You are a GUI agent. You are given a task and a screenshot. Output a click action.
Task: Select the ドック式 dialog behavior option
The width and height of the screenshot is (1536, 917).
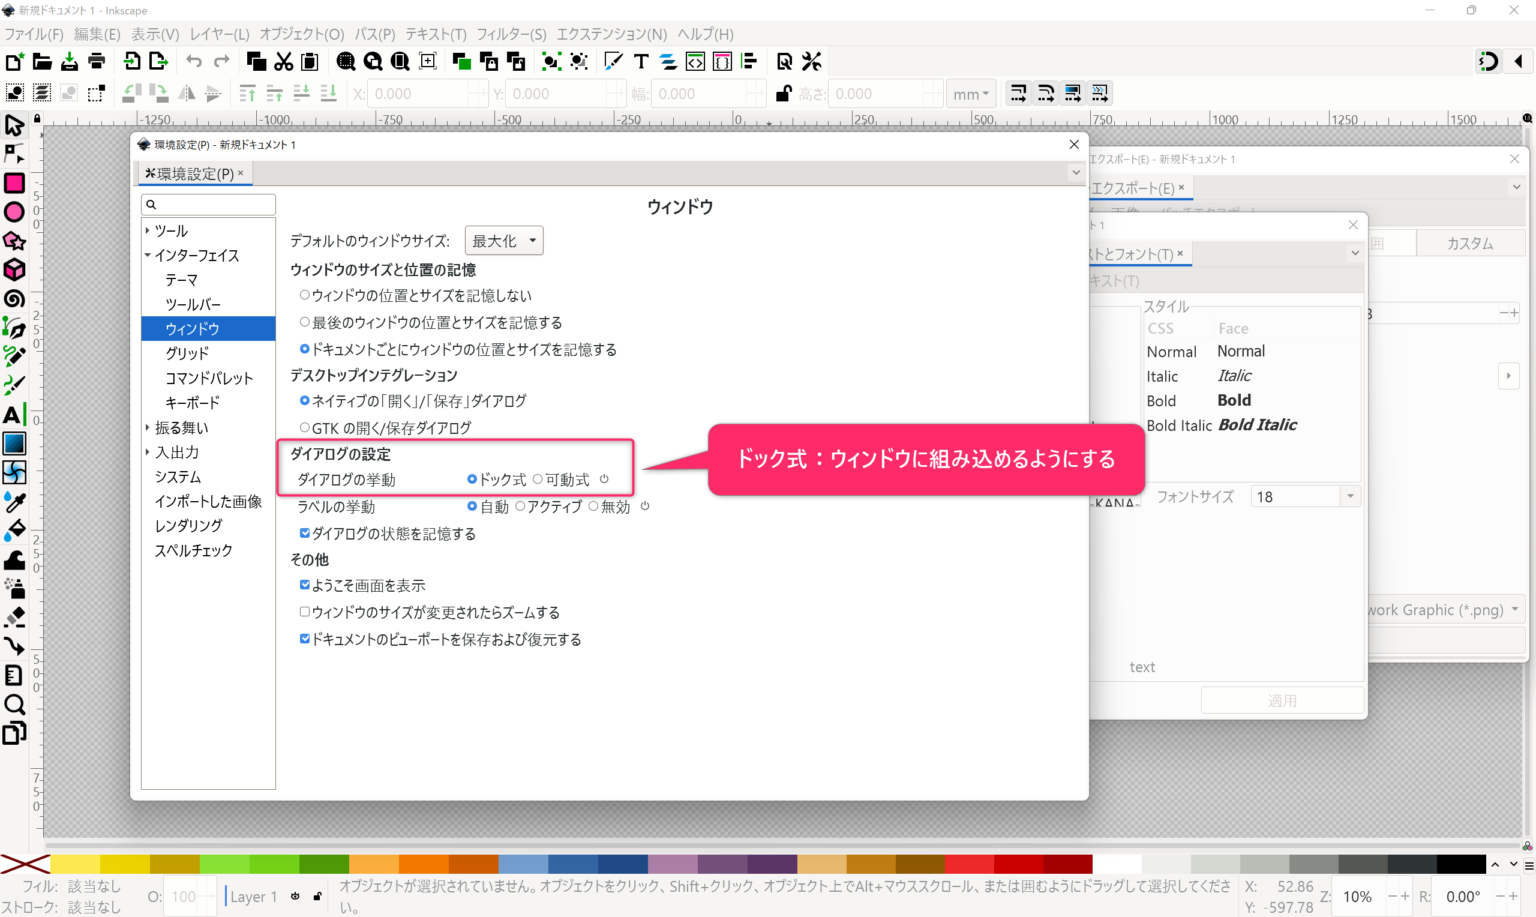point(472,479)
